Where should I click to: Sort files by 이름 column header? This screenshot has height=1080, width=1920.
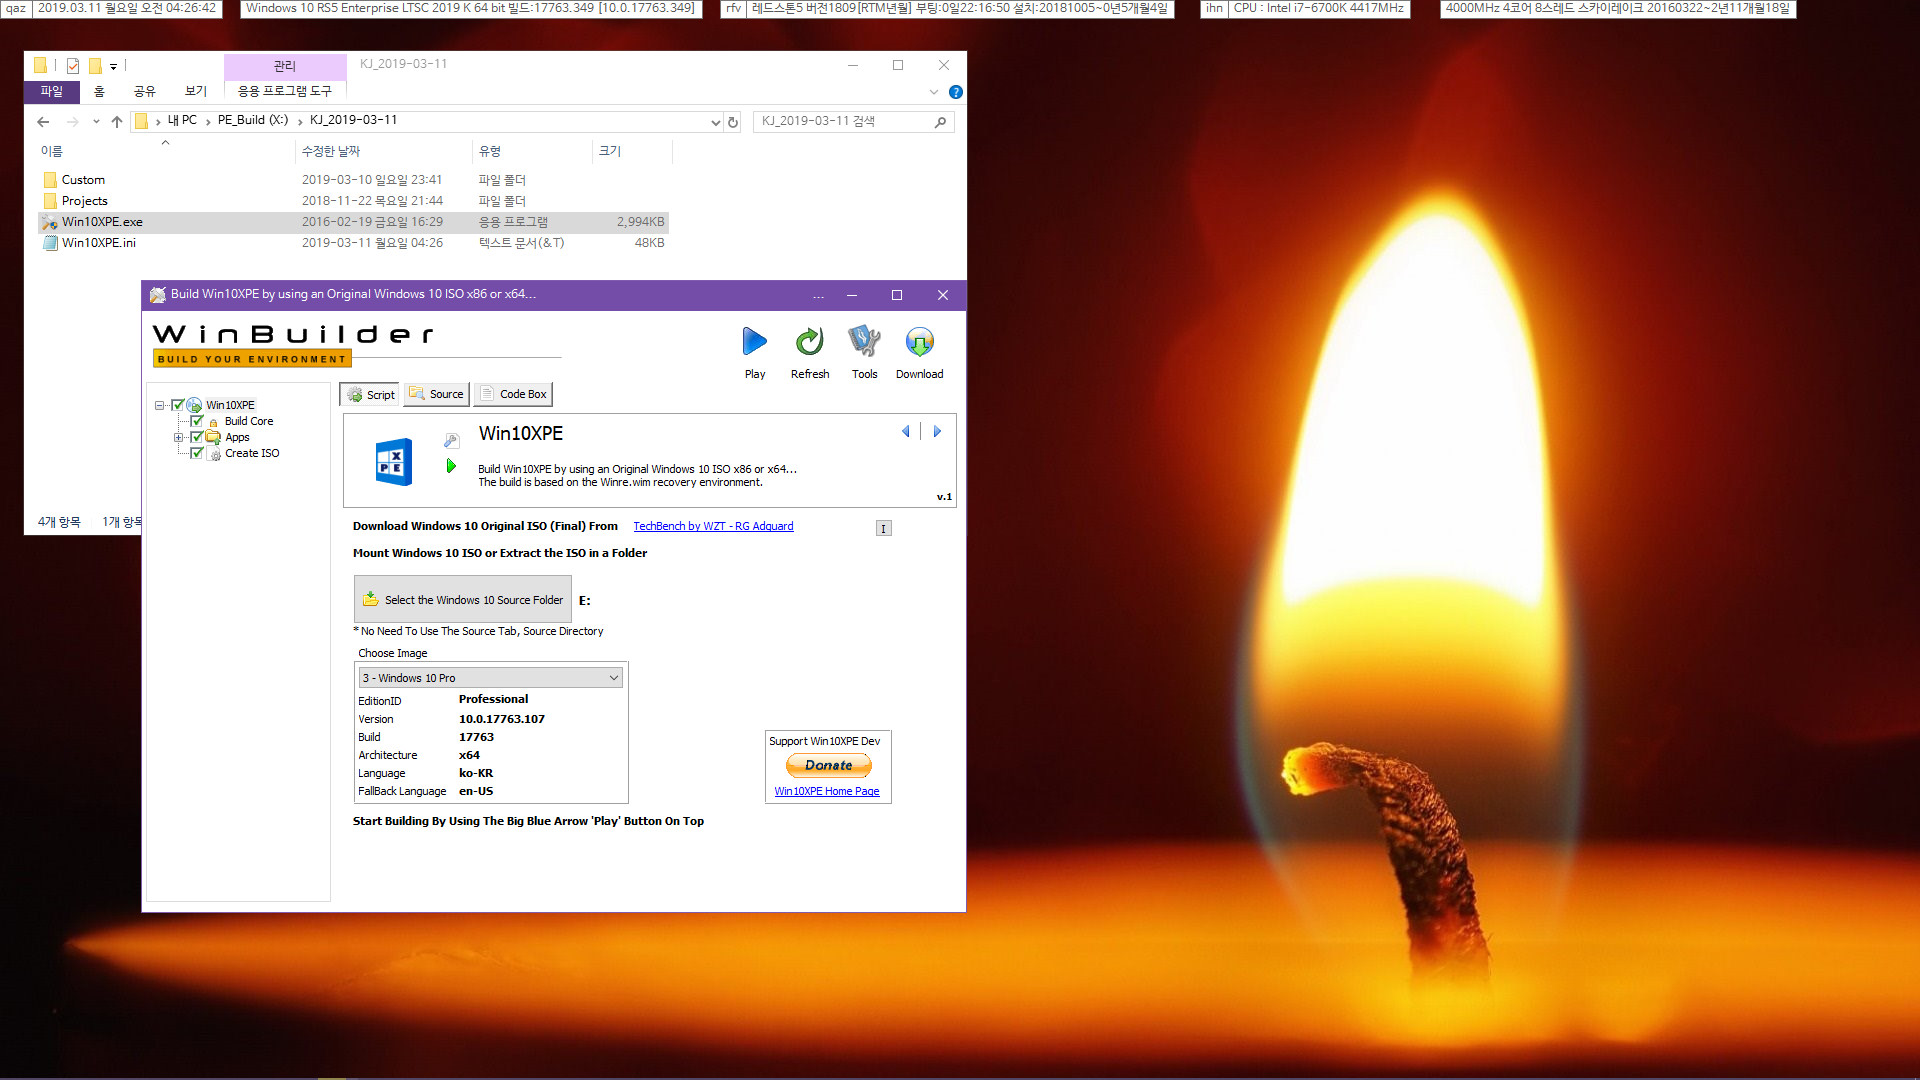click(165, 151)
